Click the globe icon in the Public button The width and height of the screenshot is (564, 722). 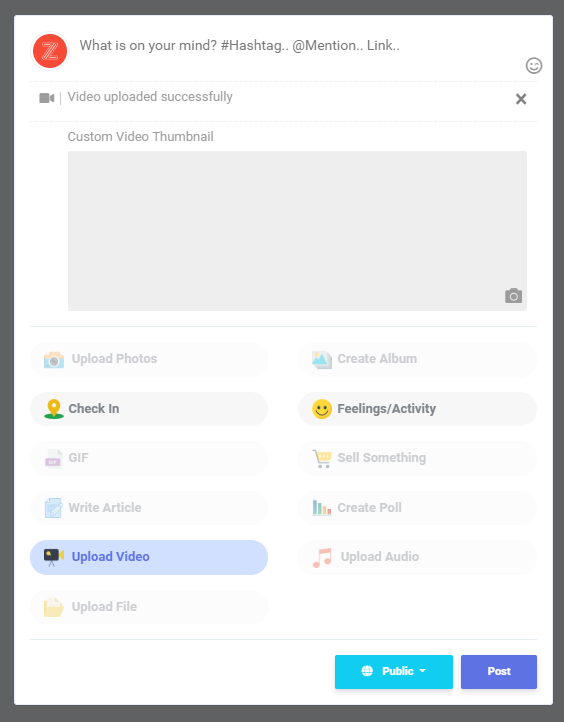367,671
